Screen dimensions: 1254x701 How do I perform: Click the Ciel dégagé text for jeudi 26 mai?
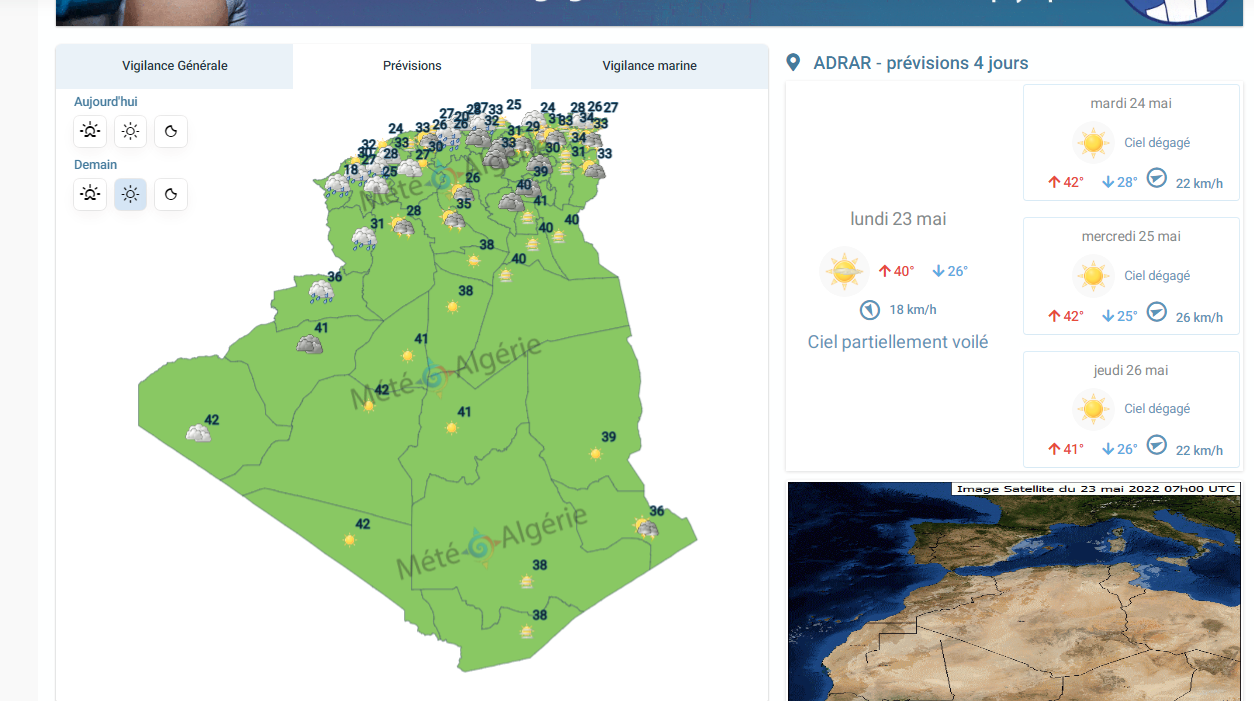pos(1157,409)
